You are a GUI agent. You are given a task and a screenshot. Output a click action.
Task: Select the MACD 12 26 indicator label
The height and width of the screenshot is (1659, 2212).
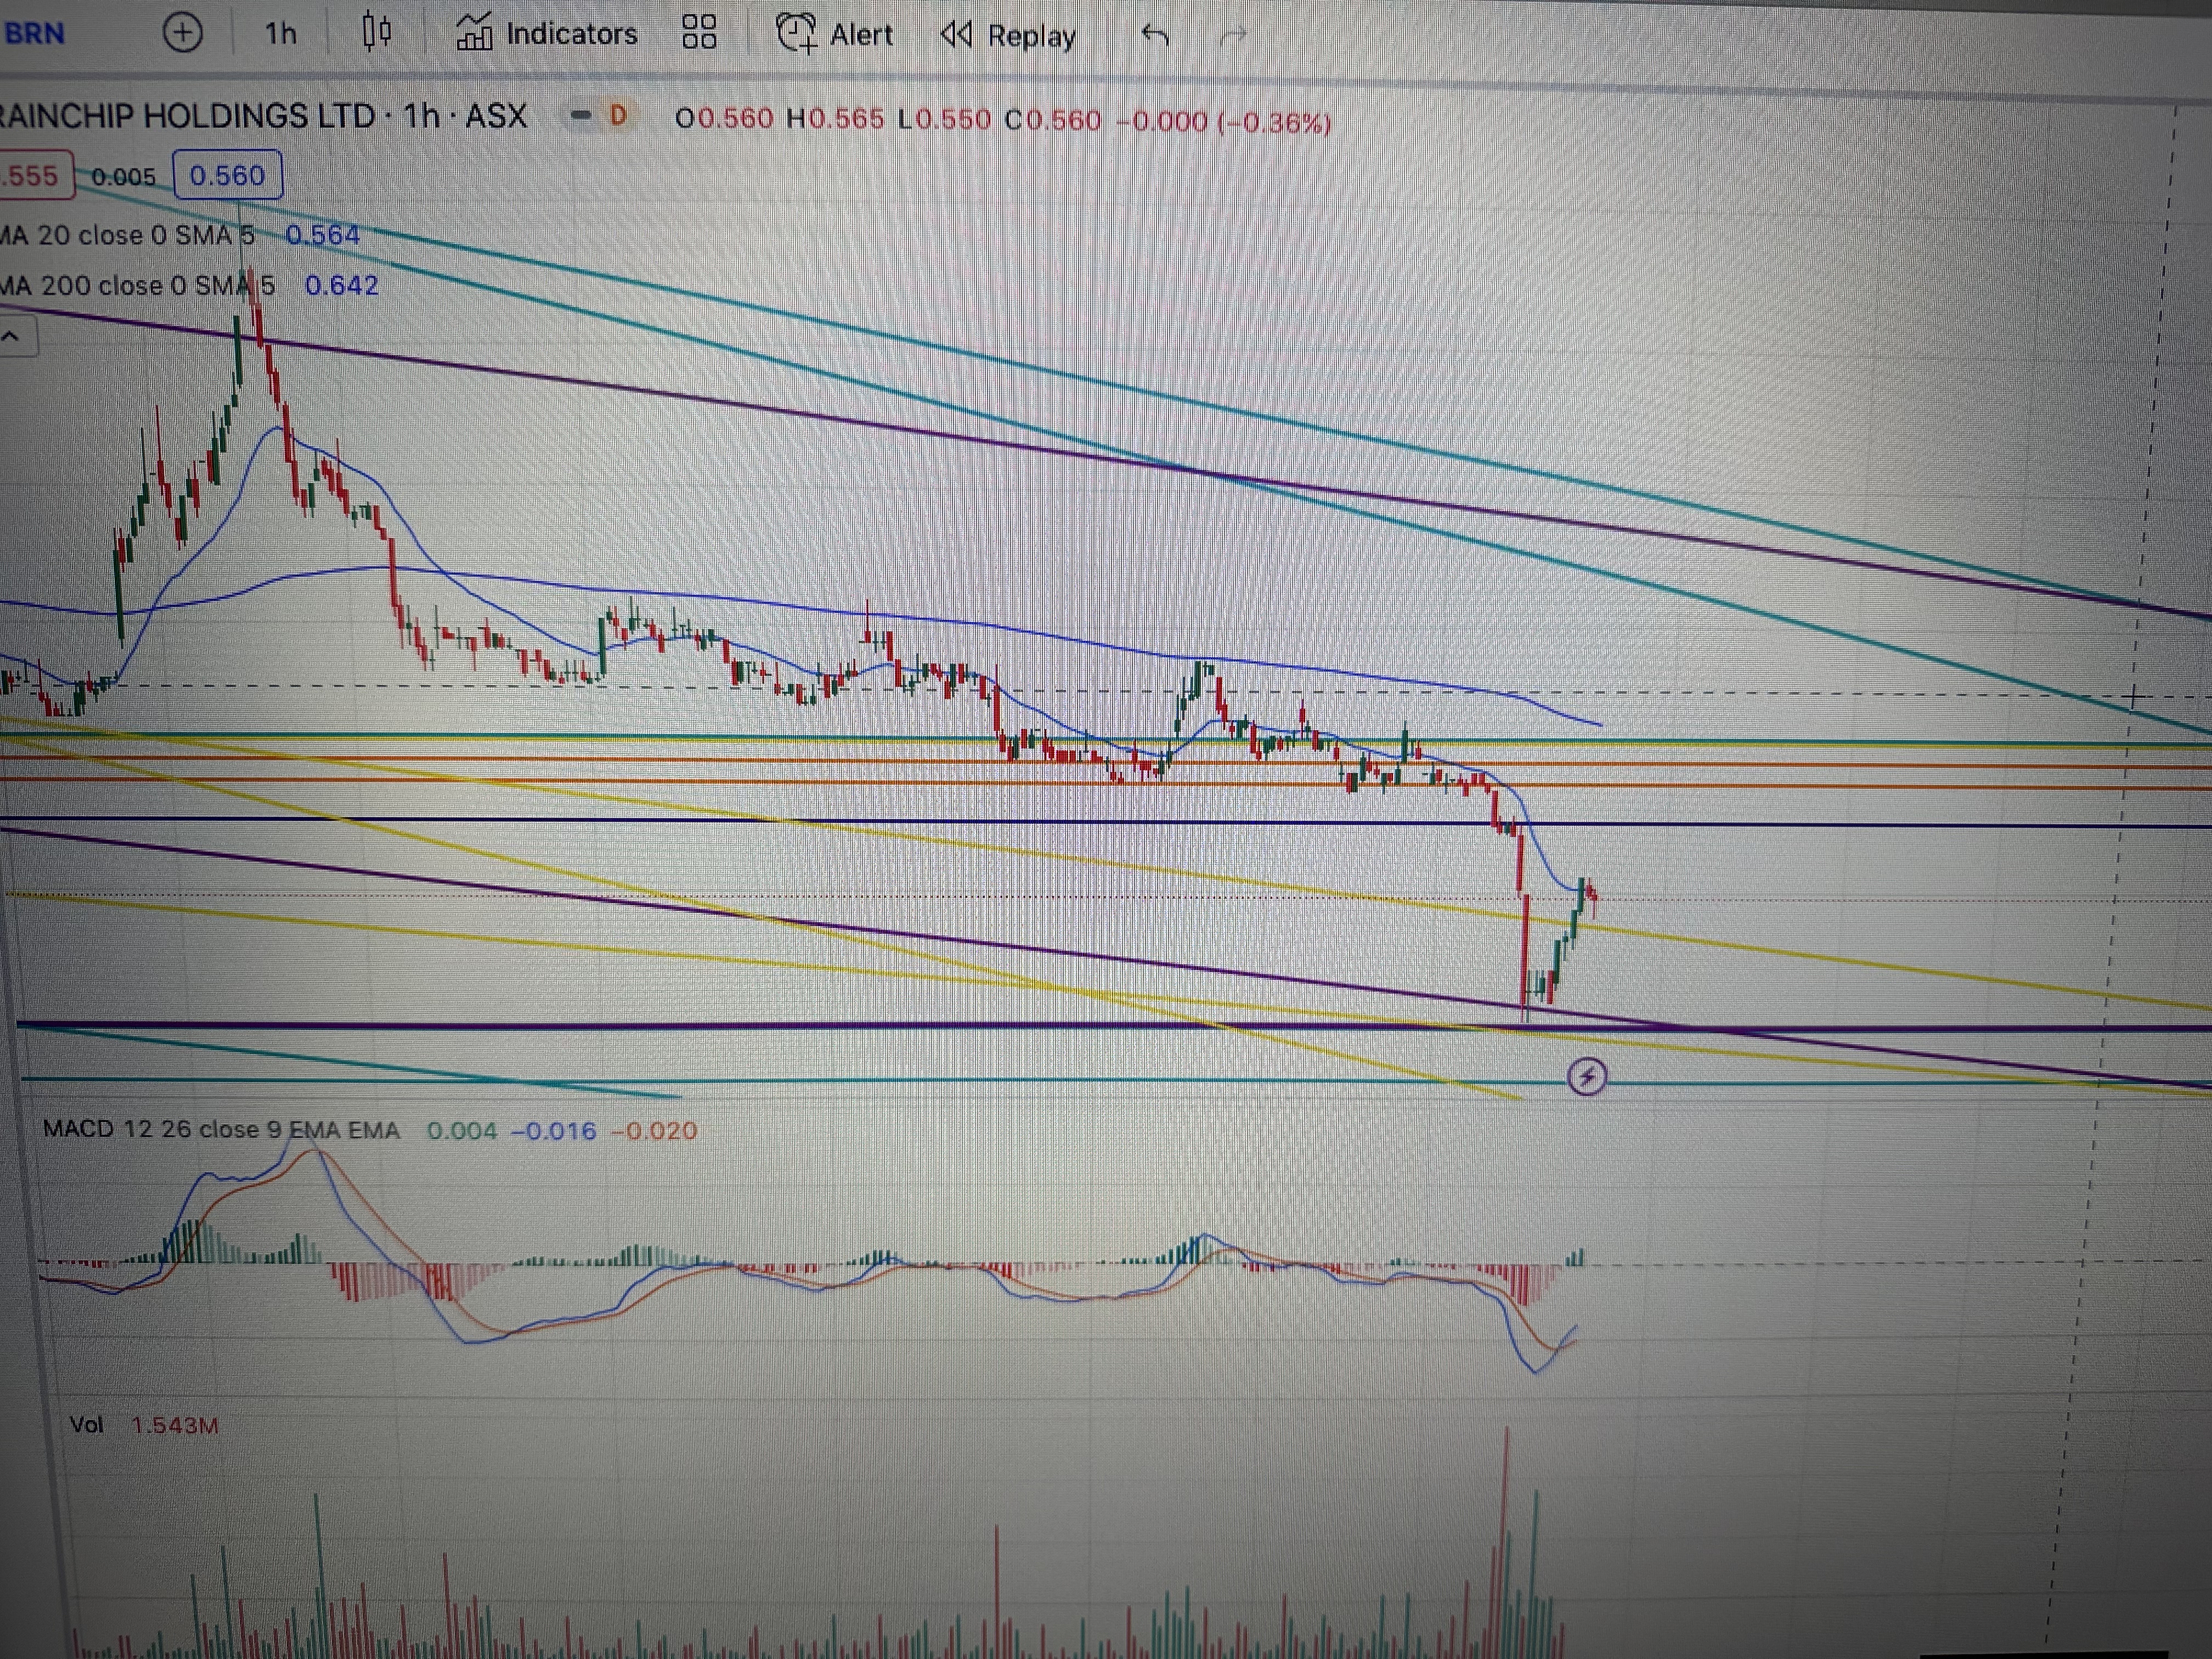(221, 1130)
